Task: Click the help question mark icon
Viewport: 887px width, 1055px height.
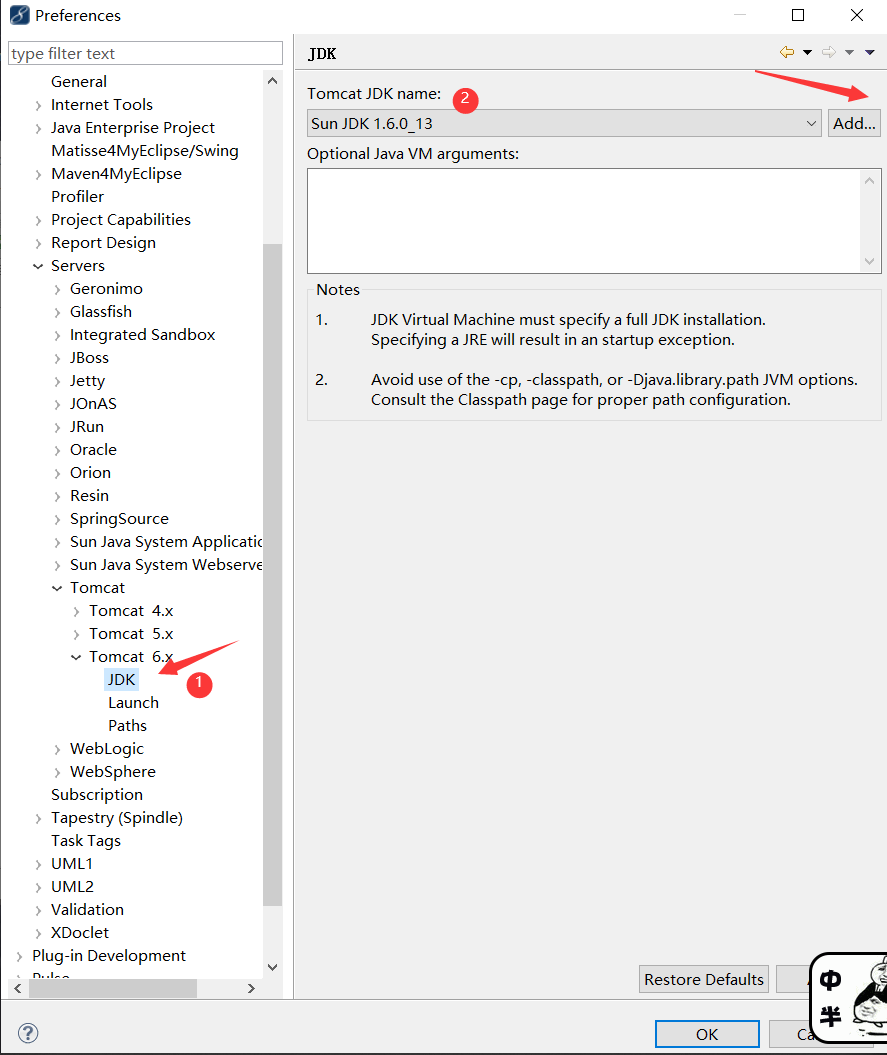Action: click(x=28, y=1033)
